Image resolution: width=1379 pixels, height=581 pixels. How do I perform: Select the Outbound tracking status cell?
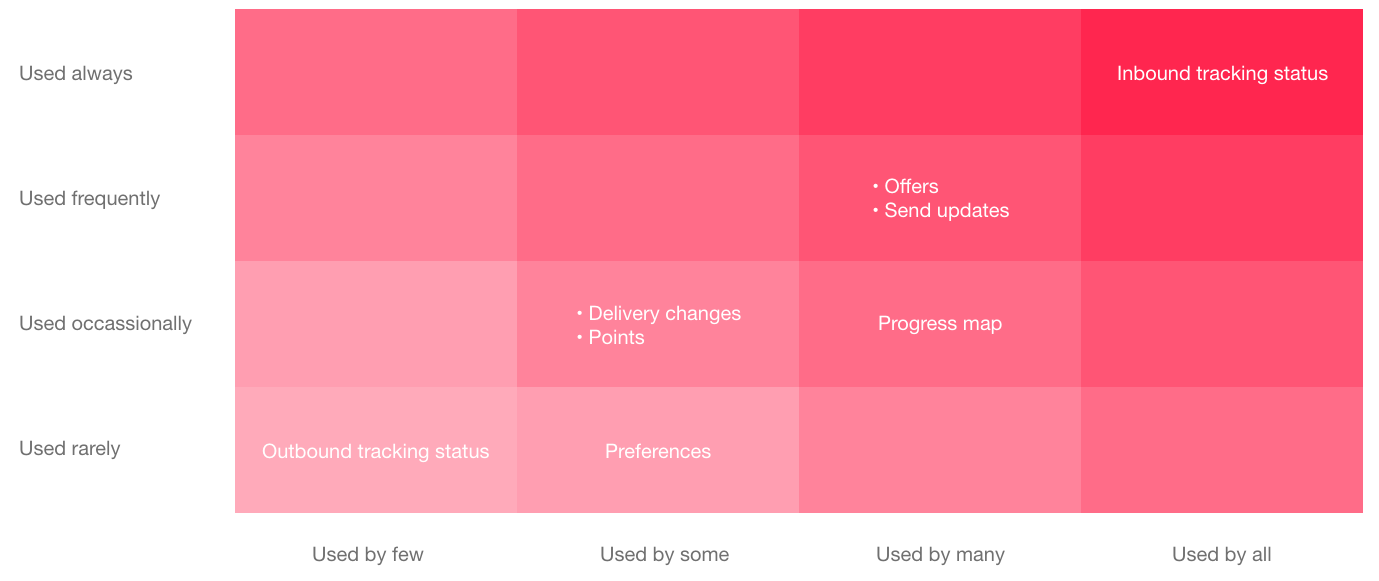point(376,451)
